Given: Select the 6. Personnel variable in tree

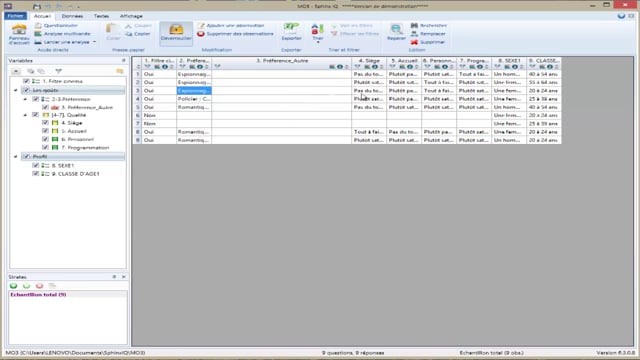Looking at the screenshot, I should tap(78, 139).
